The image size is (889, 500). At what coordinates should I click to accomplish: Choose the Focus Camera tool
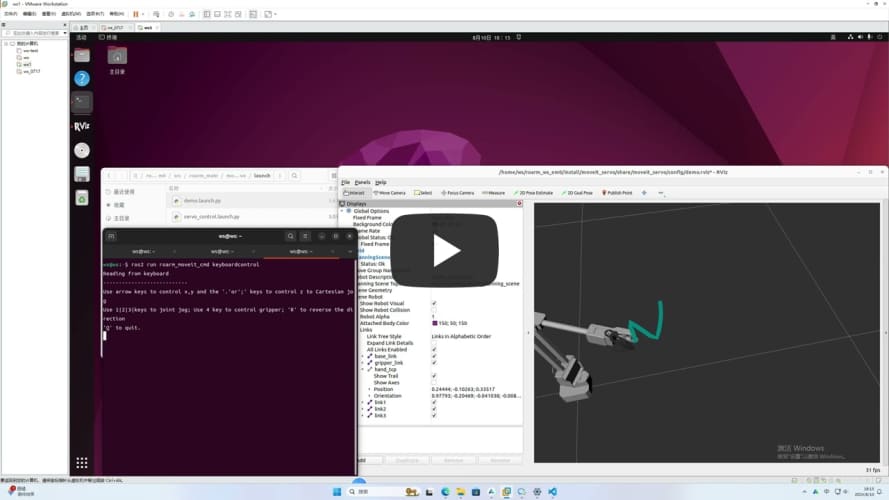click(x=458, y=193)
